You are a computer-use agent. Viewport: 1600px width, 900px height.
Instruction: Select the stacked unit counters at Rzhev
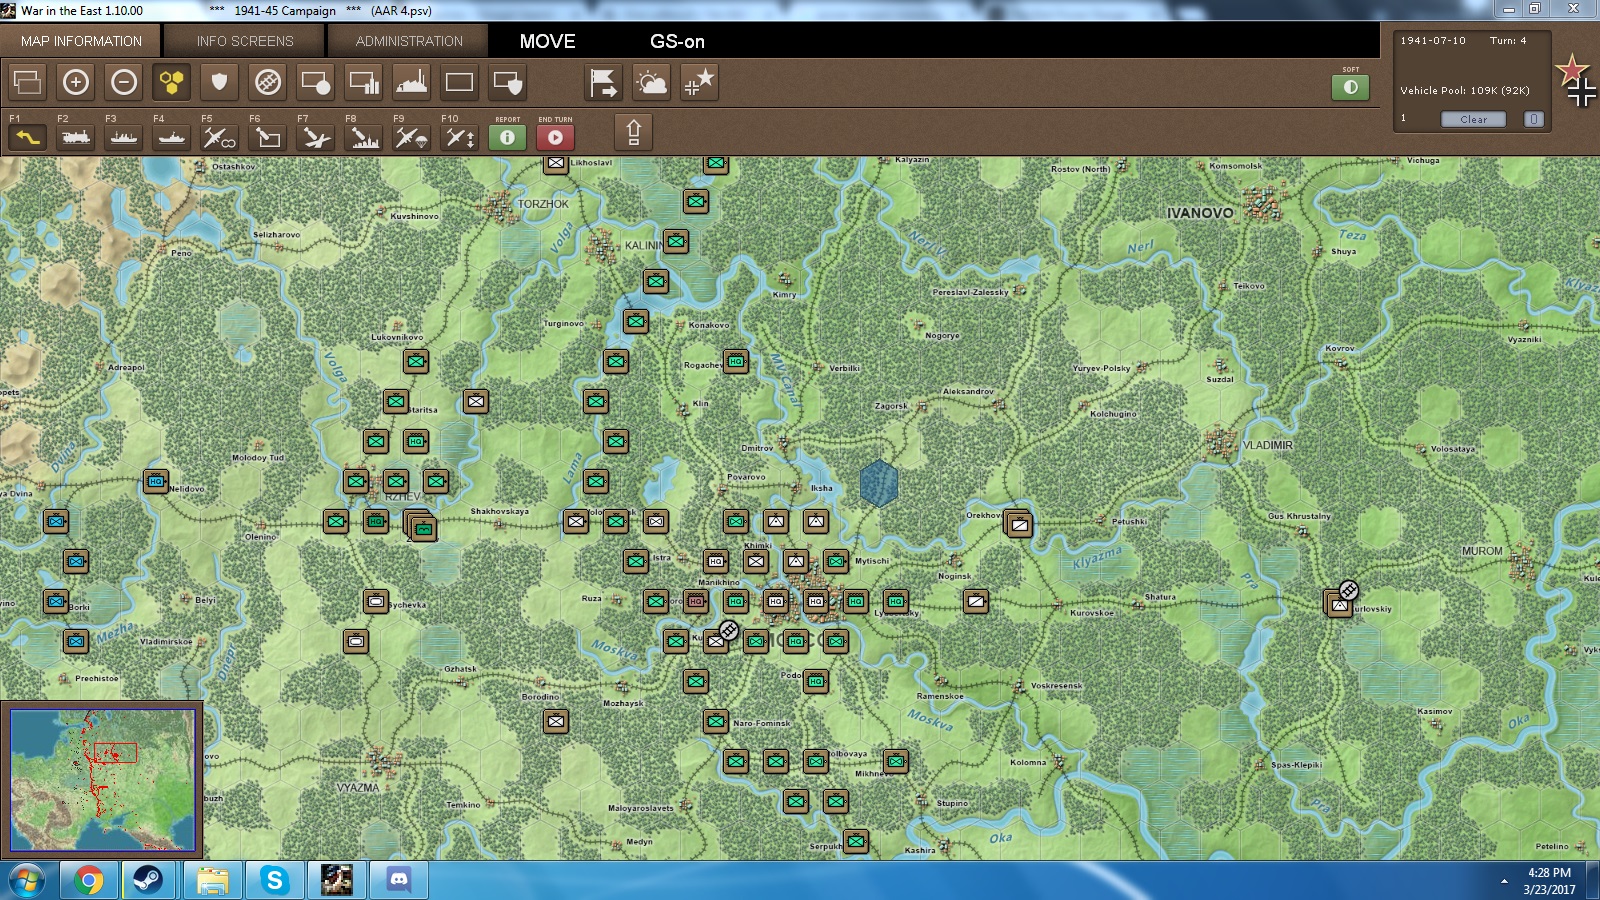pos(420,524)
